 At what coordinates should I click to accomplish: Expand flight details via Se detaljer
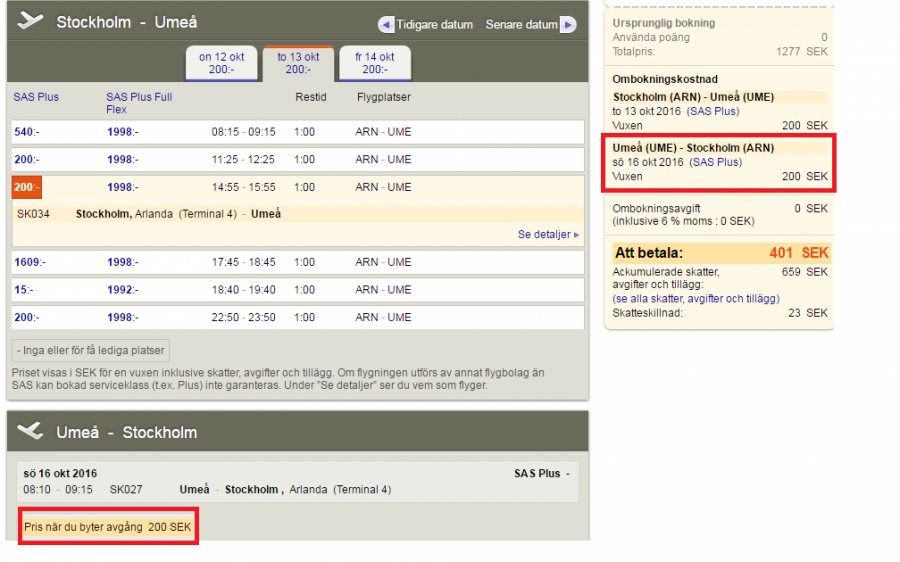(x=548, y=234)
